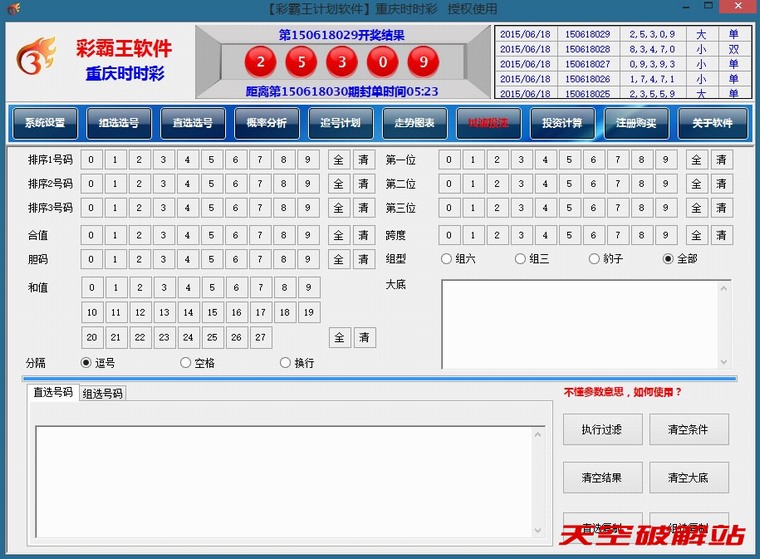This screenshot has width=760, height=559.
Task: Switch to the 组选号码 tab
Action: tap(103, 394)
